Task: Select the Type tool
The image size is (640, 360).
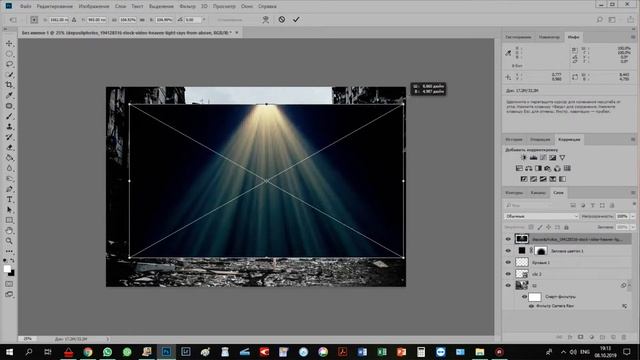Action: 9,199
